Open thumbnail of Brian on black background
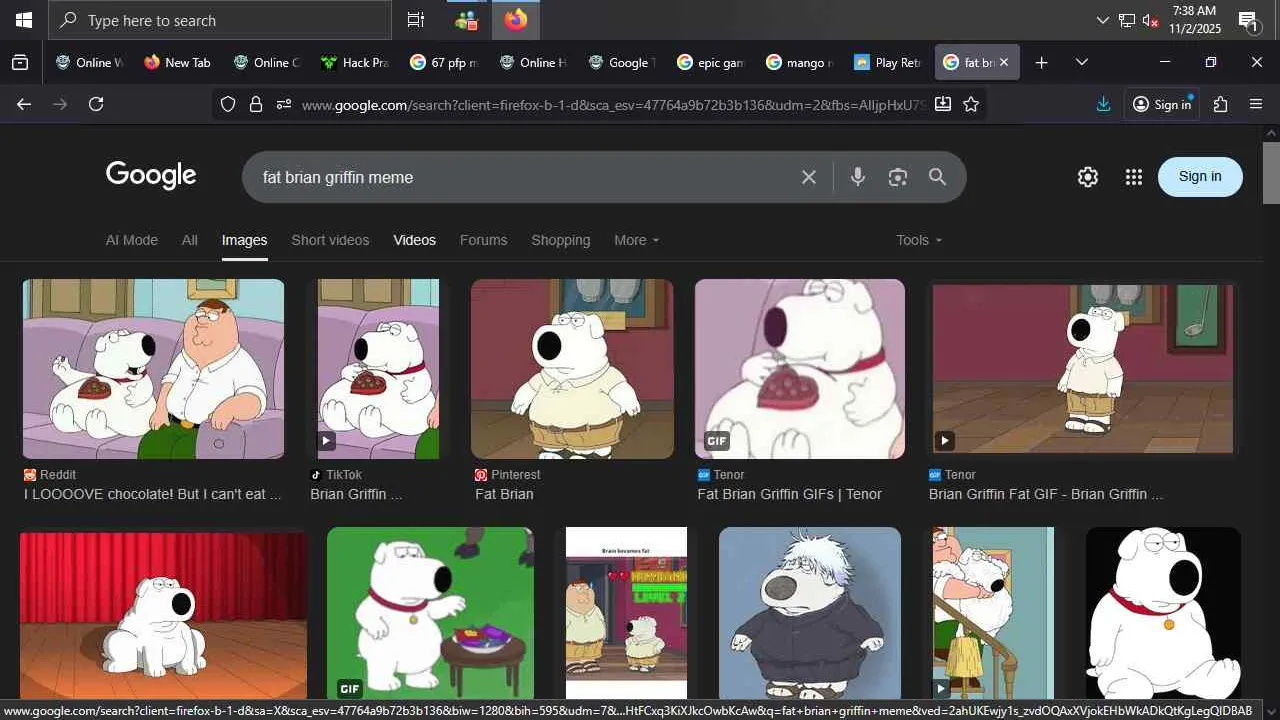The image size is (1280, 720). point(1163,613)
